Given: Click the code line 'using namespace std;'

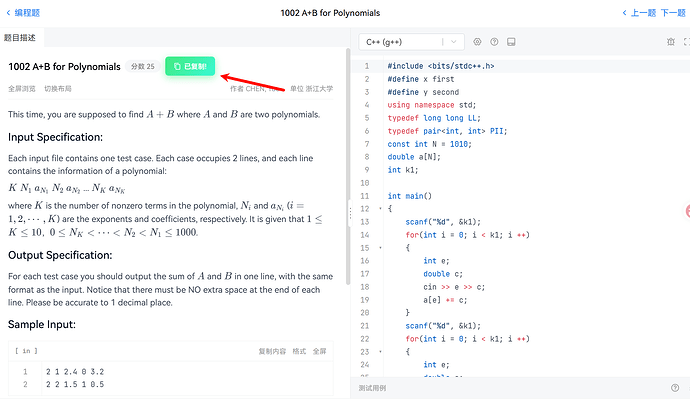Looking at the screenshot, I should point(432,105).
